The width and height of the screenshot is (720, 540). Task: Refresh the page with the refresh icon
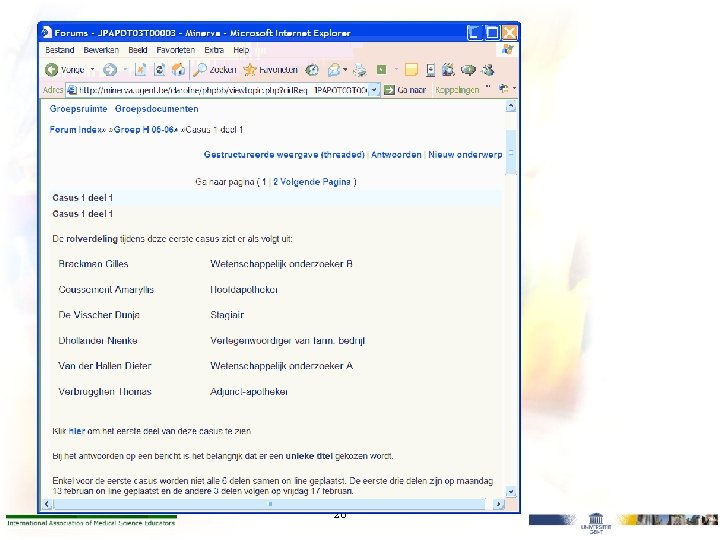click(x=159, y=70)
